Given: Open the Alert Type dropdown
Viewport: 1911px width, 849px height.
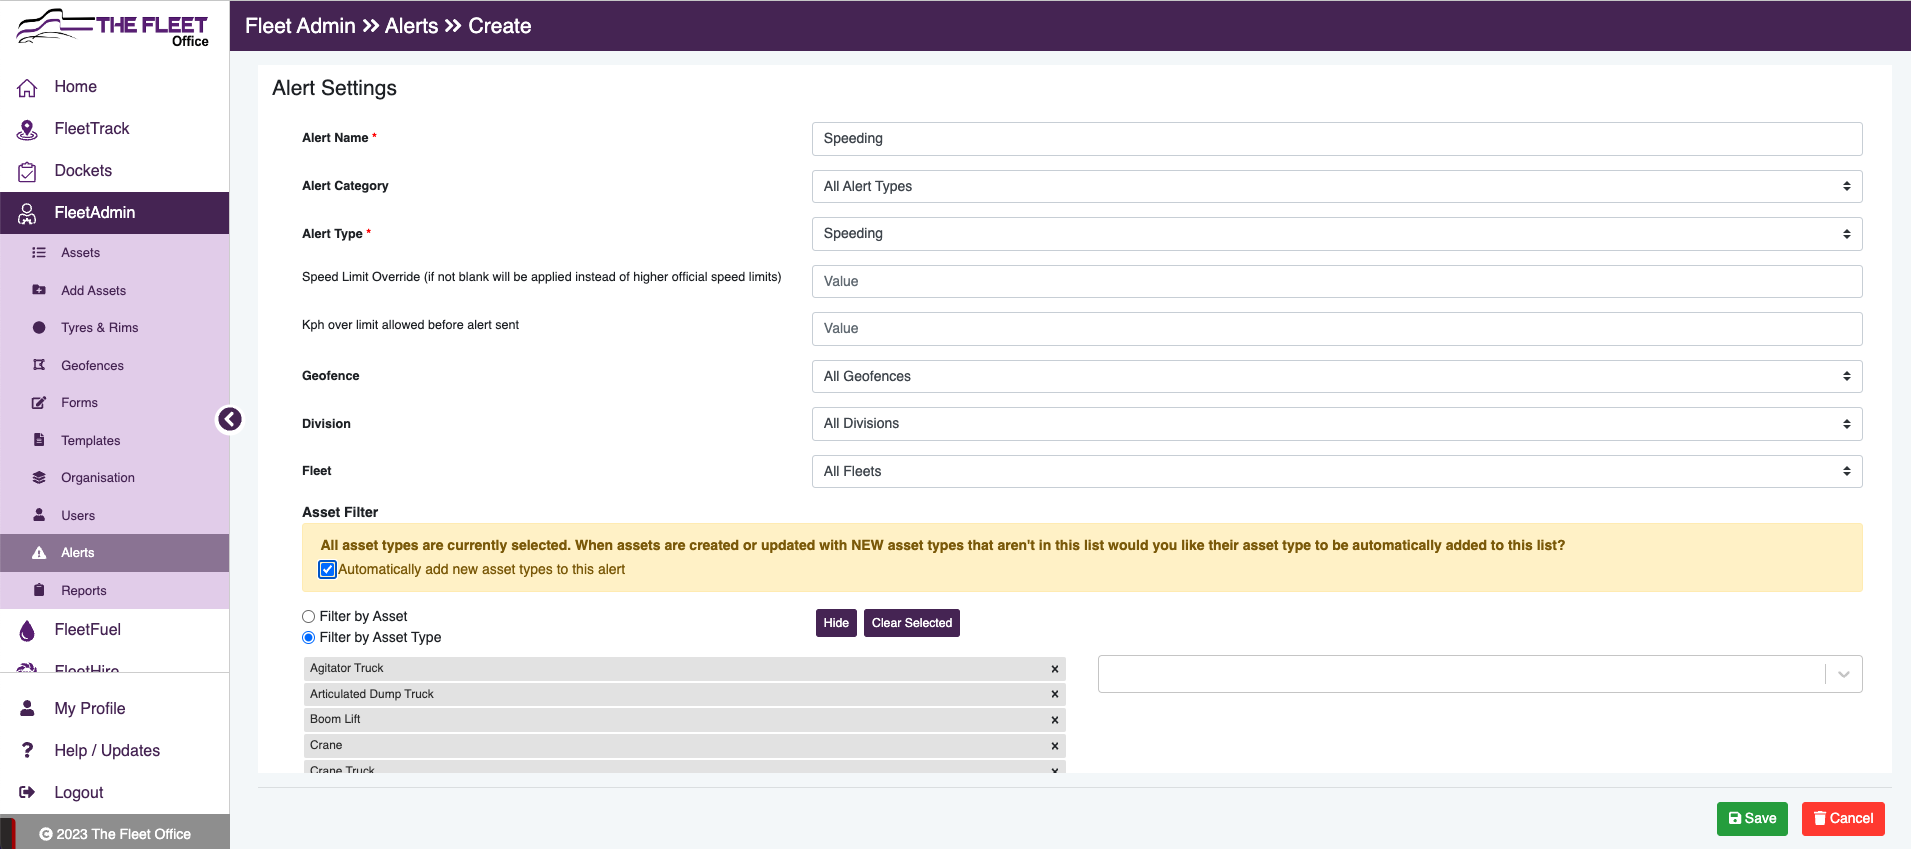Looking at the screenshot, I should pyautogui.click(x=1336, y=234).
